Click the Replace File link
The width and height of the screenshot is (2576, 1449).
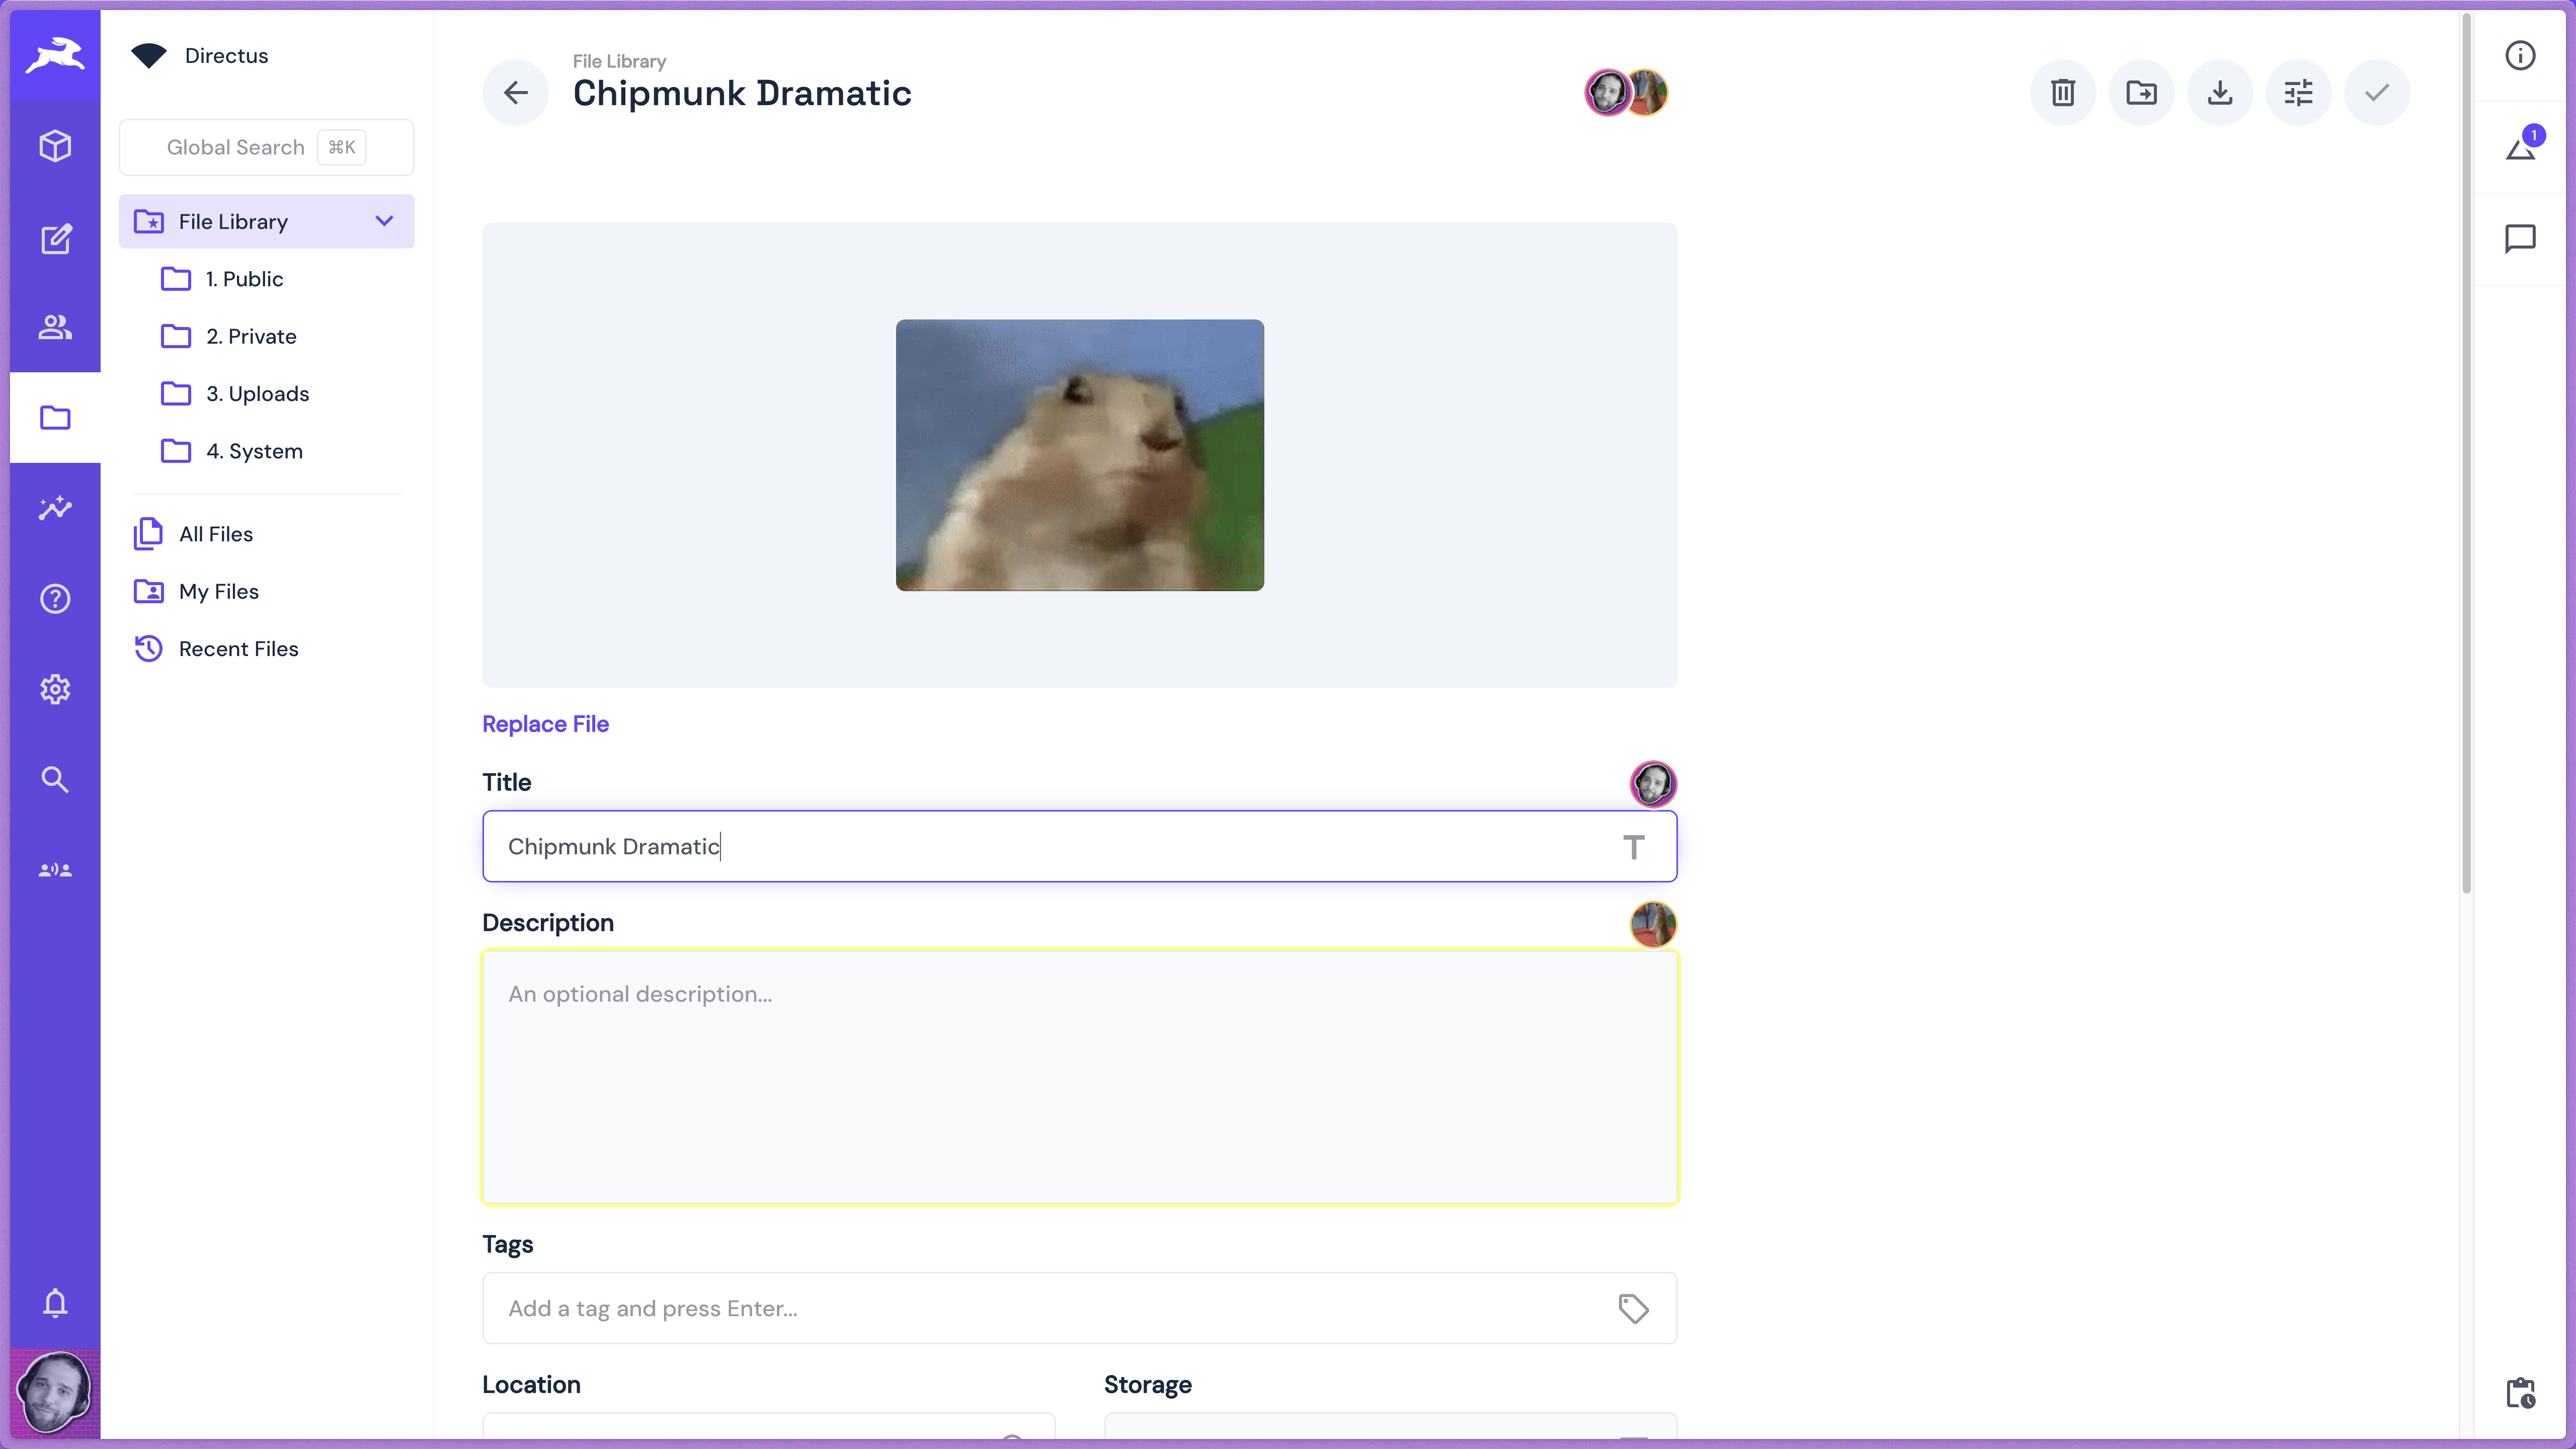545,724
